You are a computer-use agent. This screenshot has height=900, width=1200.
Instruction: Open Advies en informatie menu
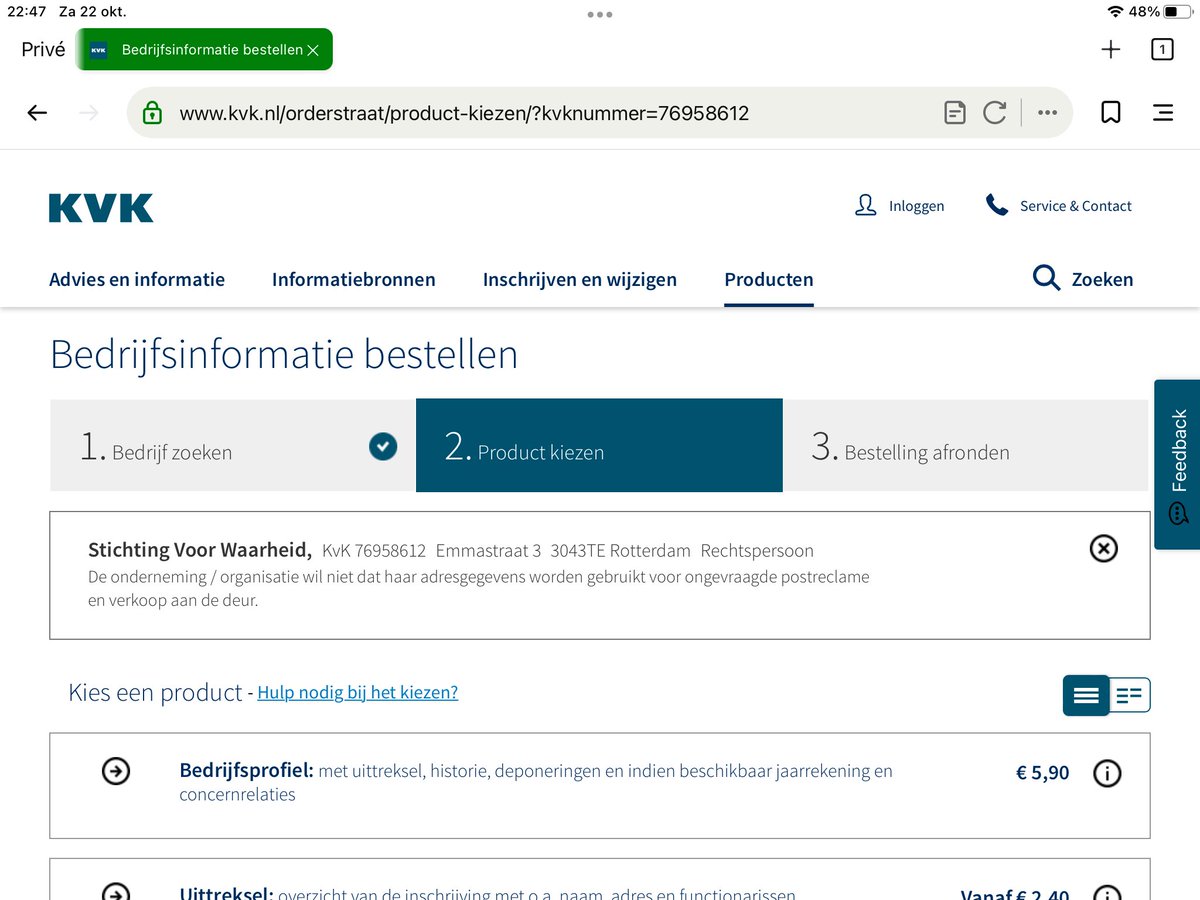pyautogui.click(x=137, y=279)
